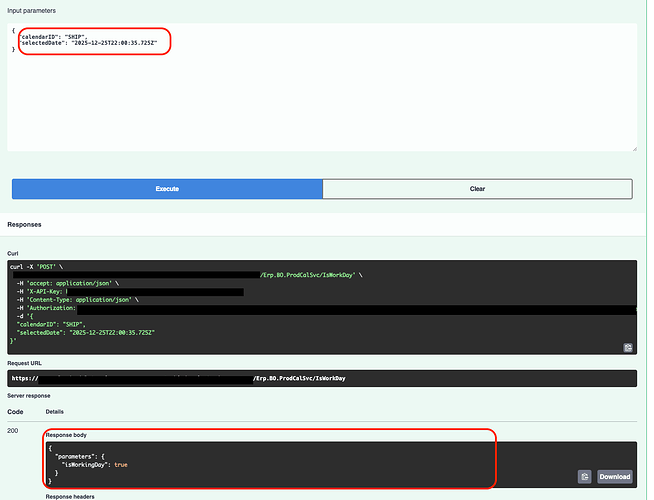This screenshot has width=654, height=500.
Task: Copy the curl command with the clipboard icon
Action: tap(628, 347)
